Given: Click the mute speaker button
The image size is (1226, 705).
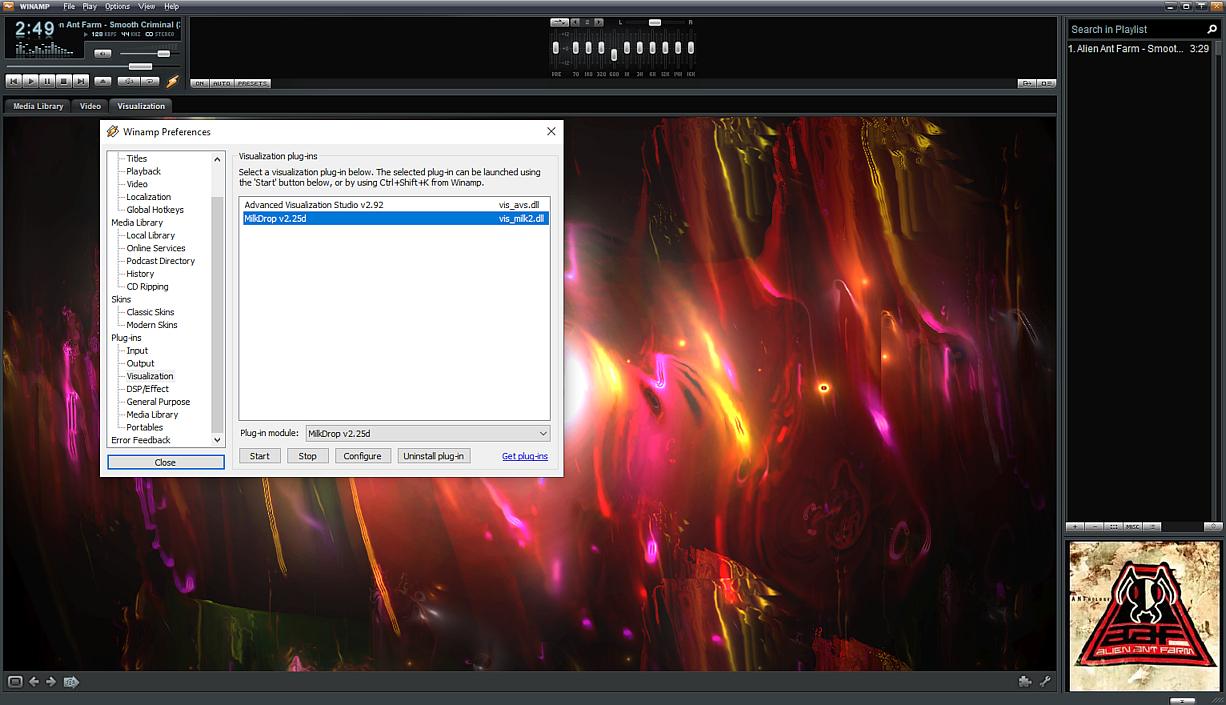Looking at the screenshot, I should click(x=103, y=53).
